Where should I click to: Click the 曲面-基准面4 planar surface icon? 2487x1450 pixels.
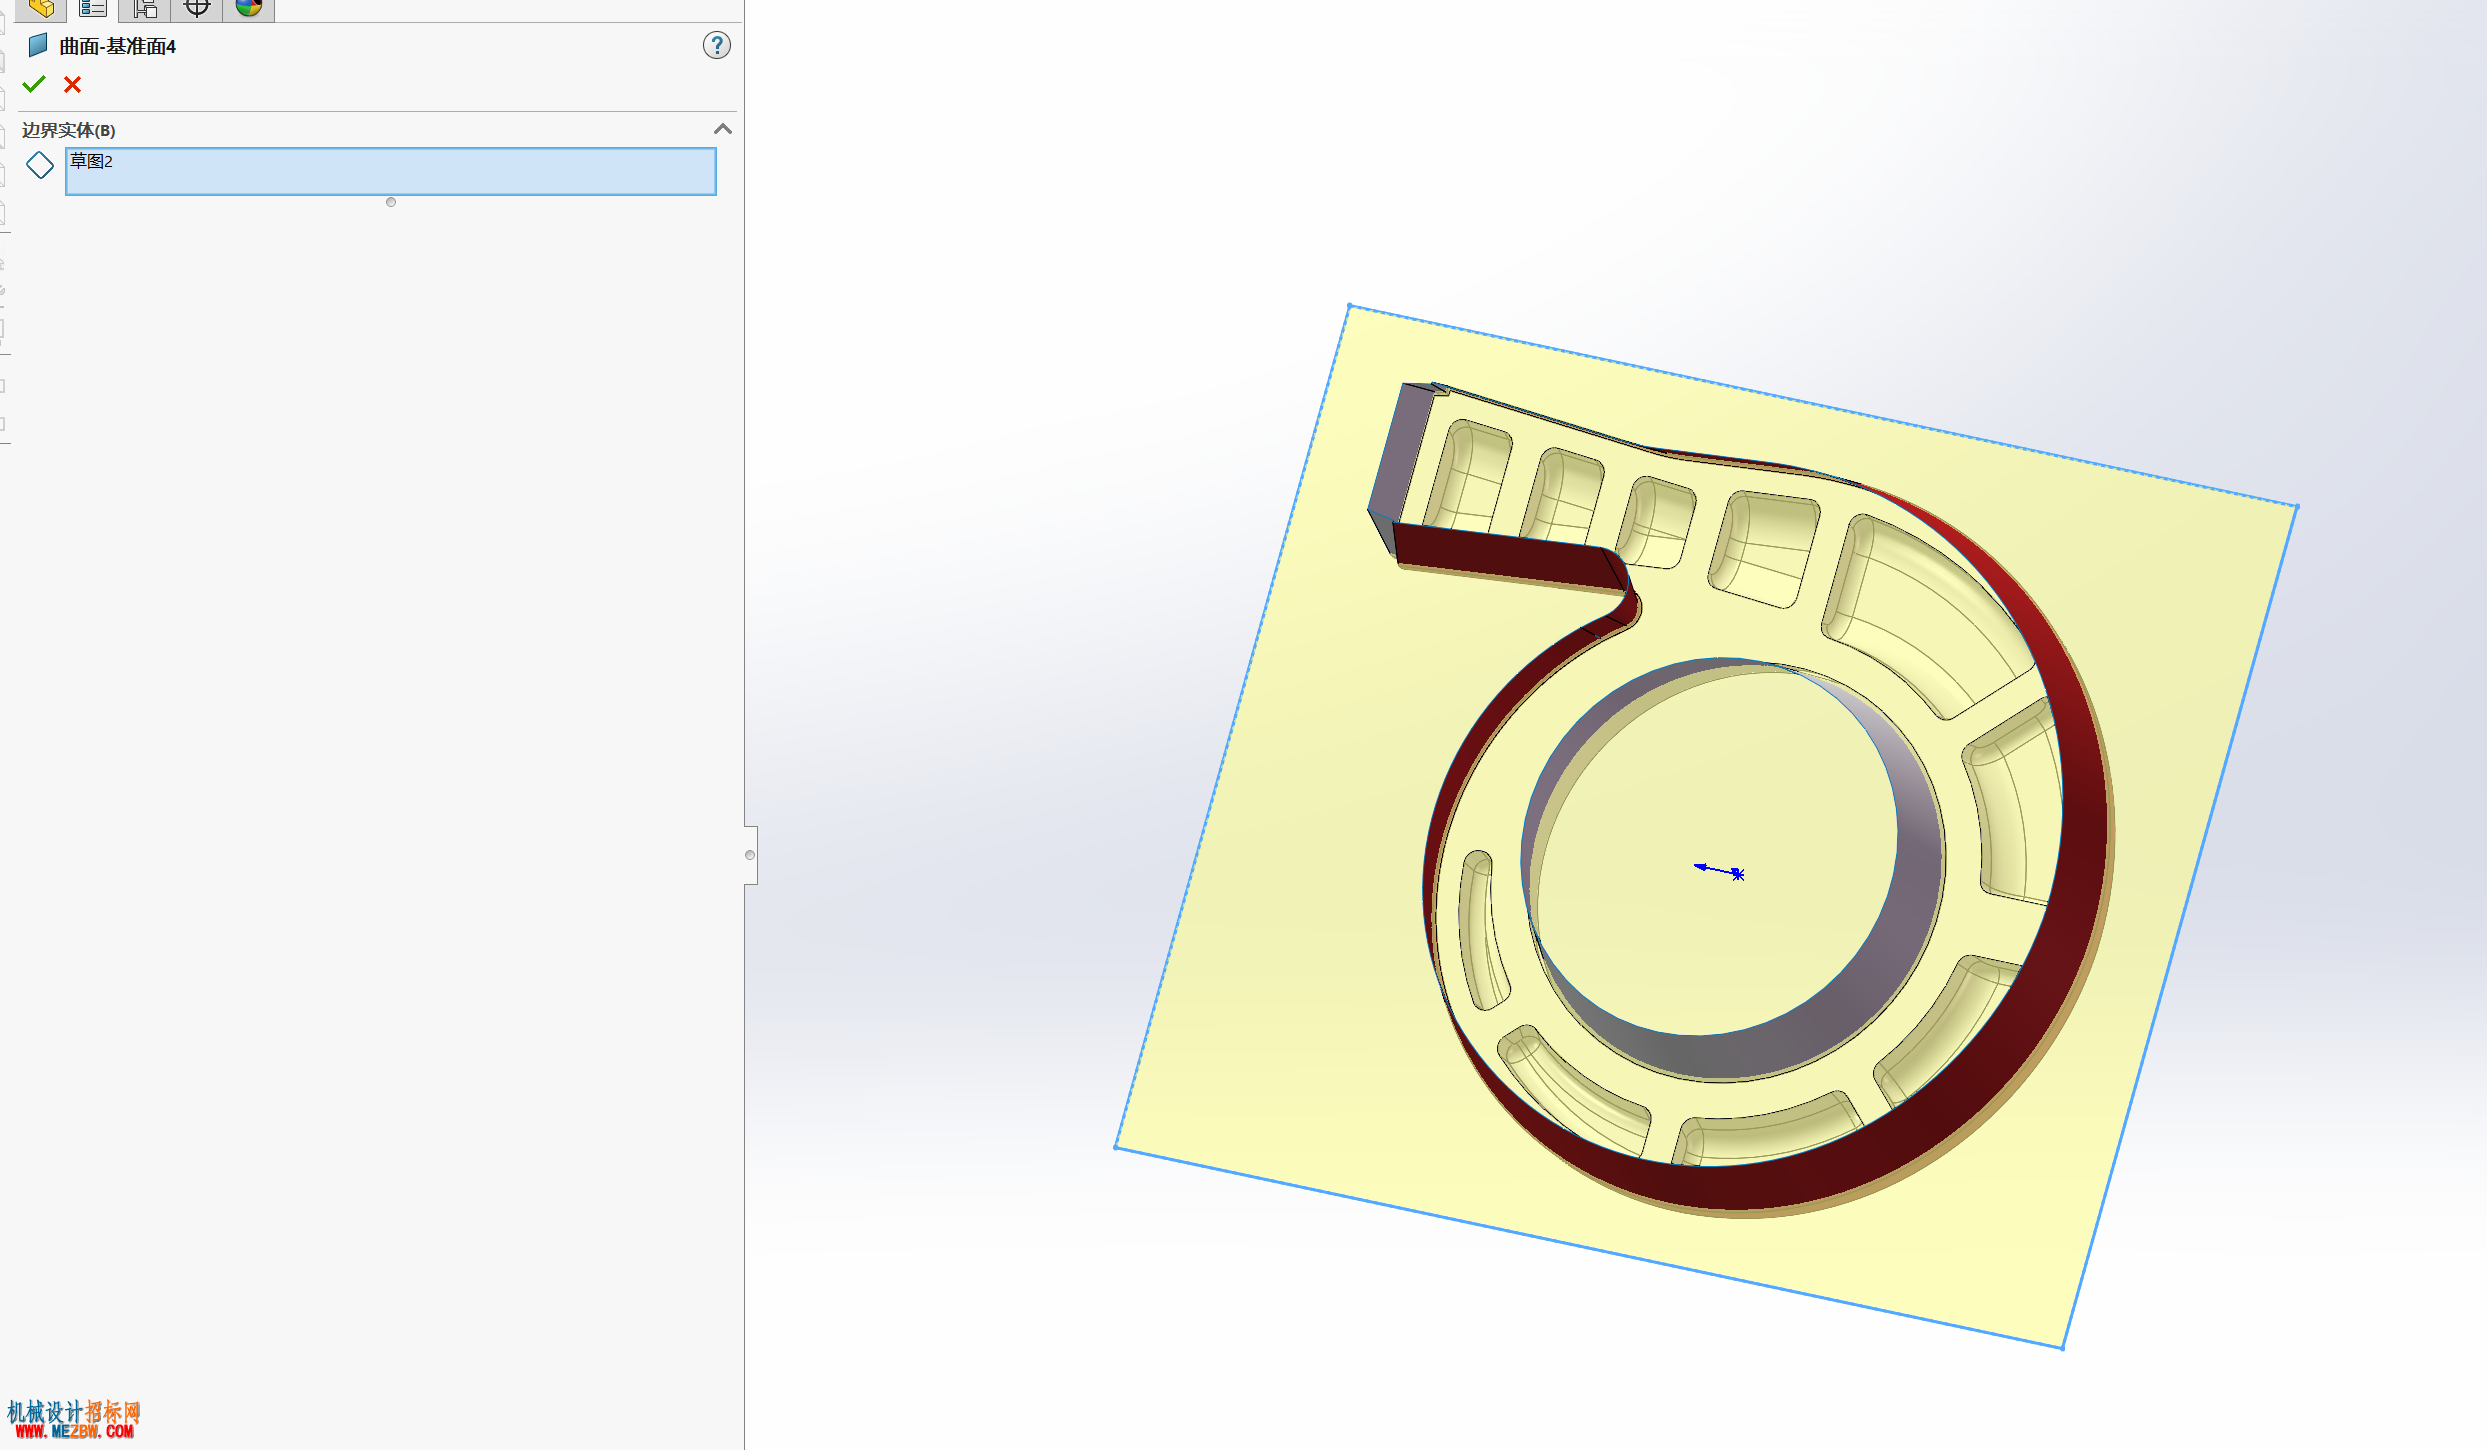pos(38,45)
